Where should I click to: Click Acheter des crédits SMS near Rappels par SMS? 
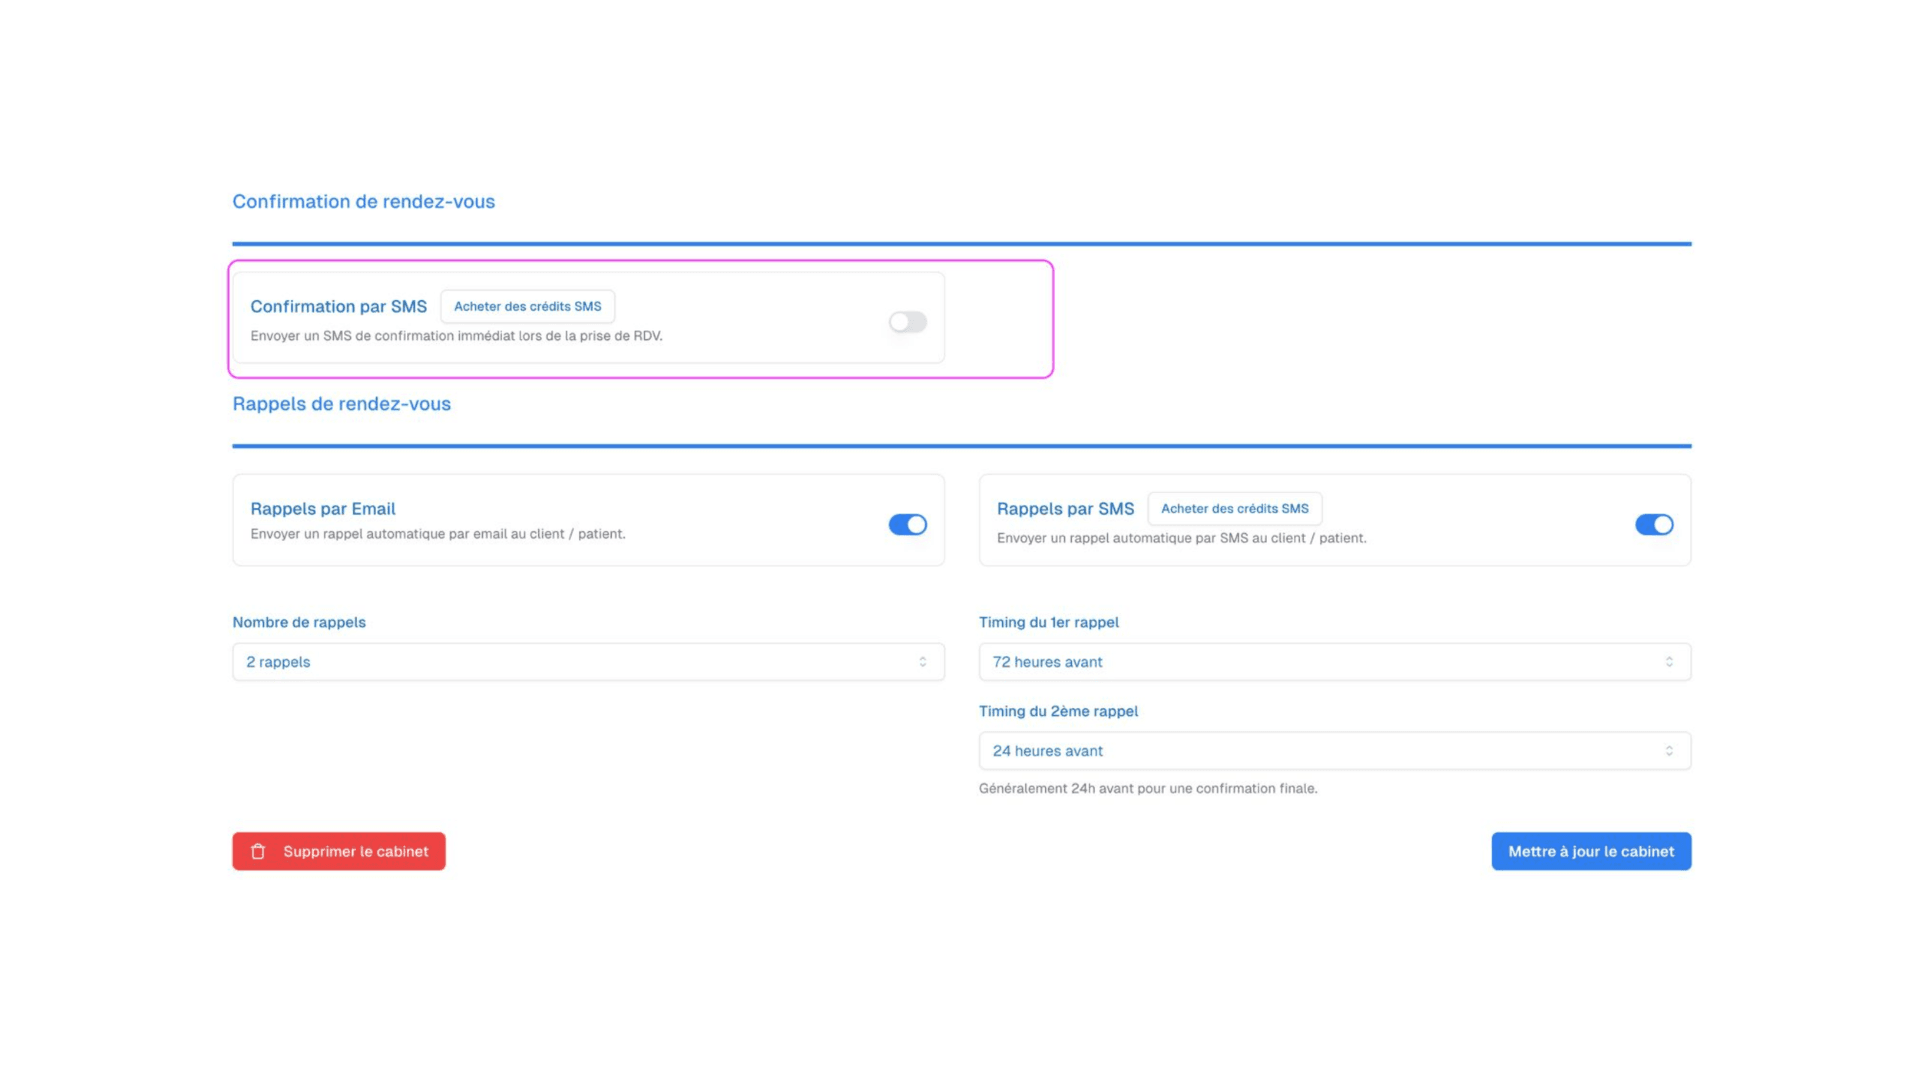[x=1234, y=508]
